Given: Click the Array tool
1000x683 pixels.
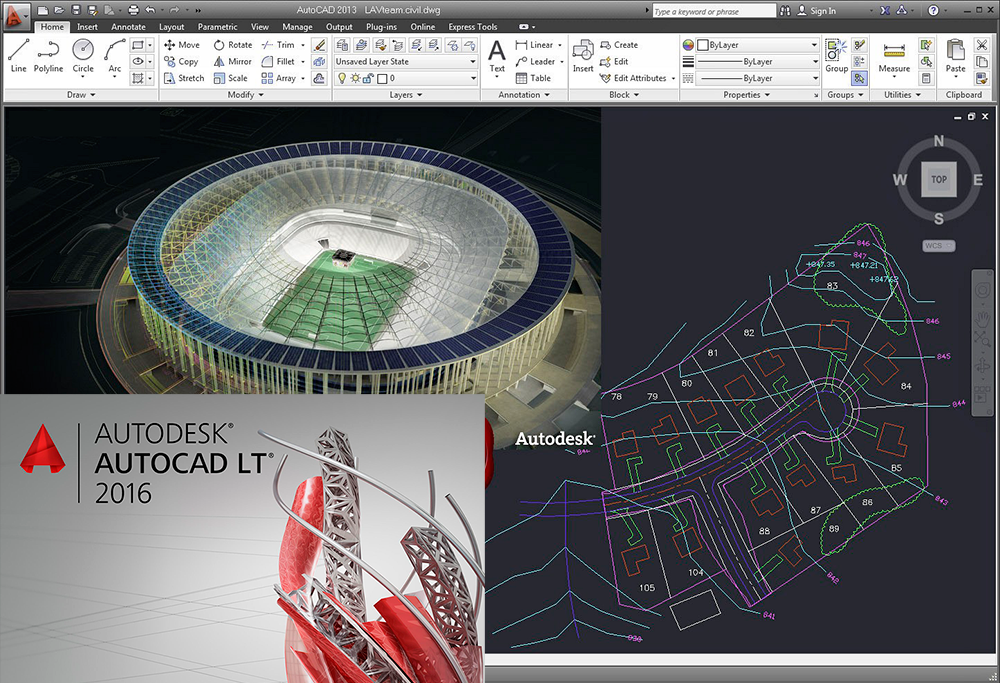Looking at the screenshot, I should pos(279,78).
